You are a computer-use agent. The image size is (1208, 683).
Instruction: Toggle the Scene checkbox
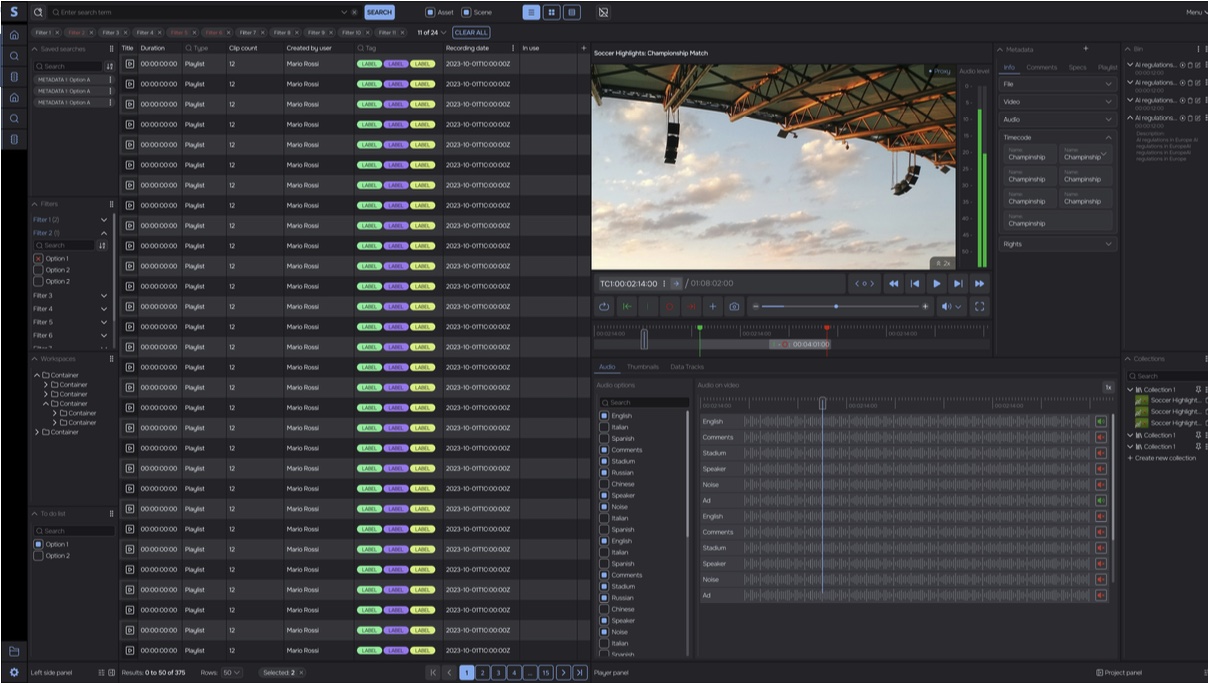point(466,12)
